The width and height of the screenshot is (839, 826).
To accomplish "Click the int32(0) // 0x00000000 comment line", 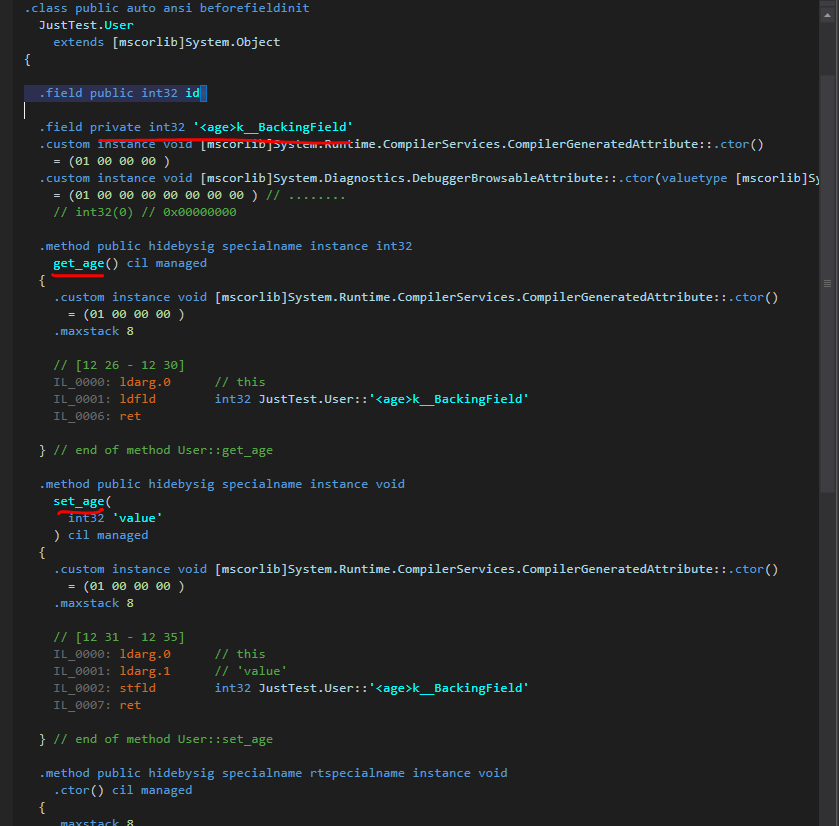I will coord(145,212).
